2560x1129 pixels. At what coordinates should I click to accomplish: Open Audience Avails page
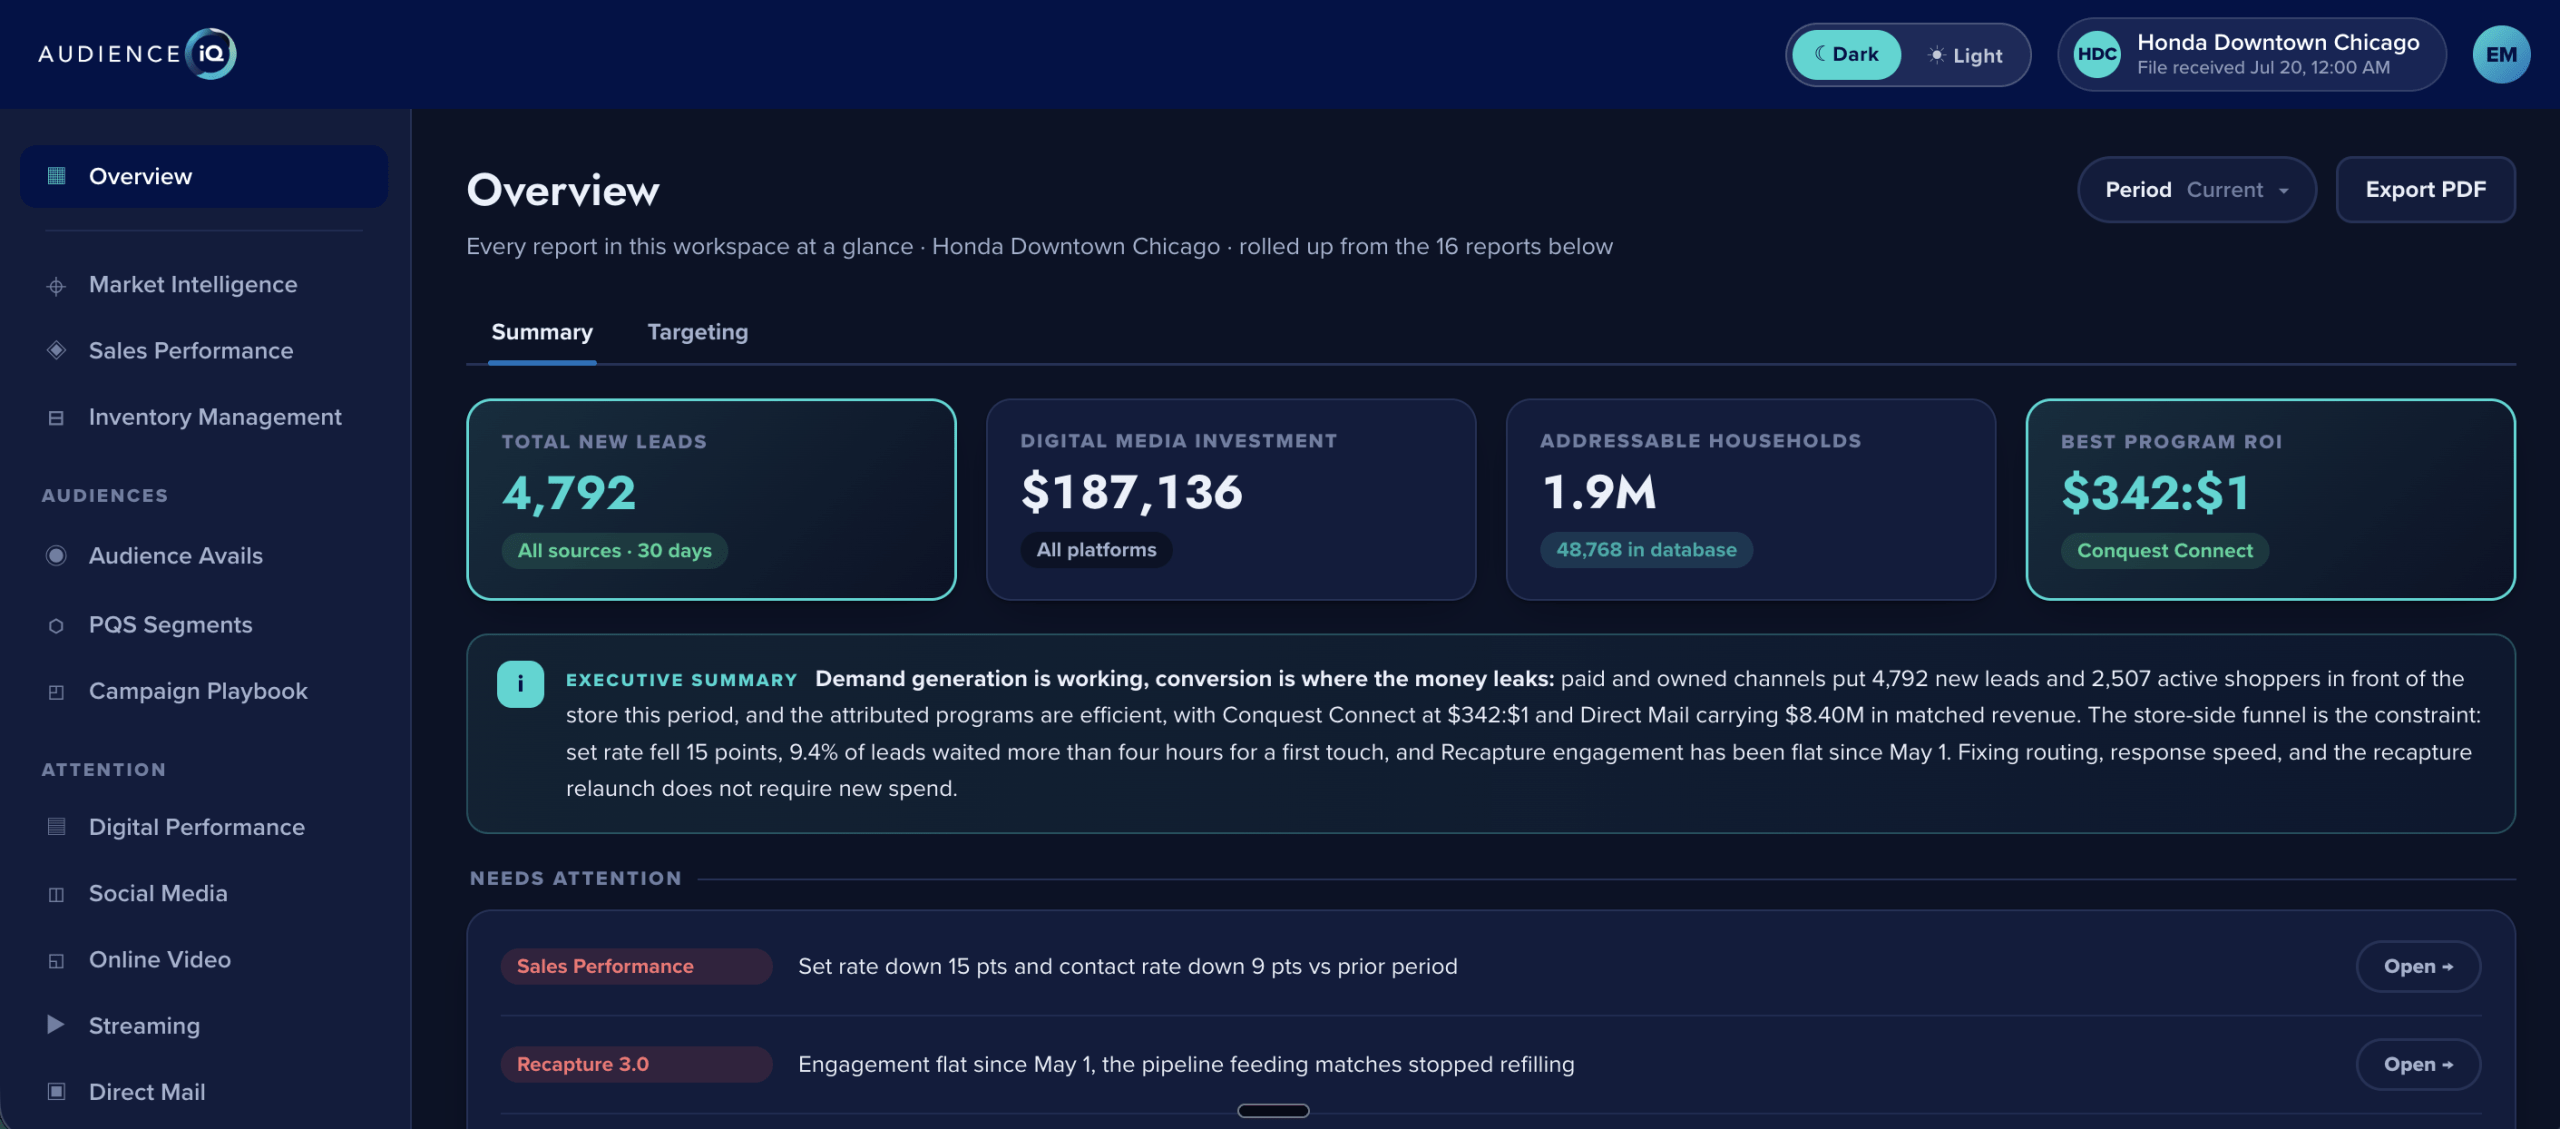coord(204,556)
